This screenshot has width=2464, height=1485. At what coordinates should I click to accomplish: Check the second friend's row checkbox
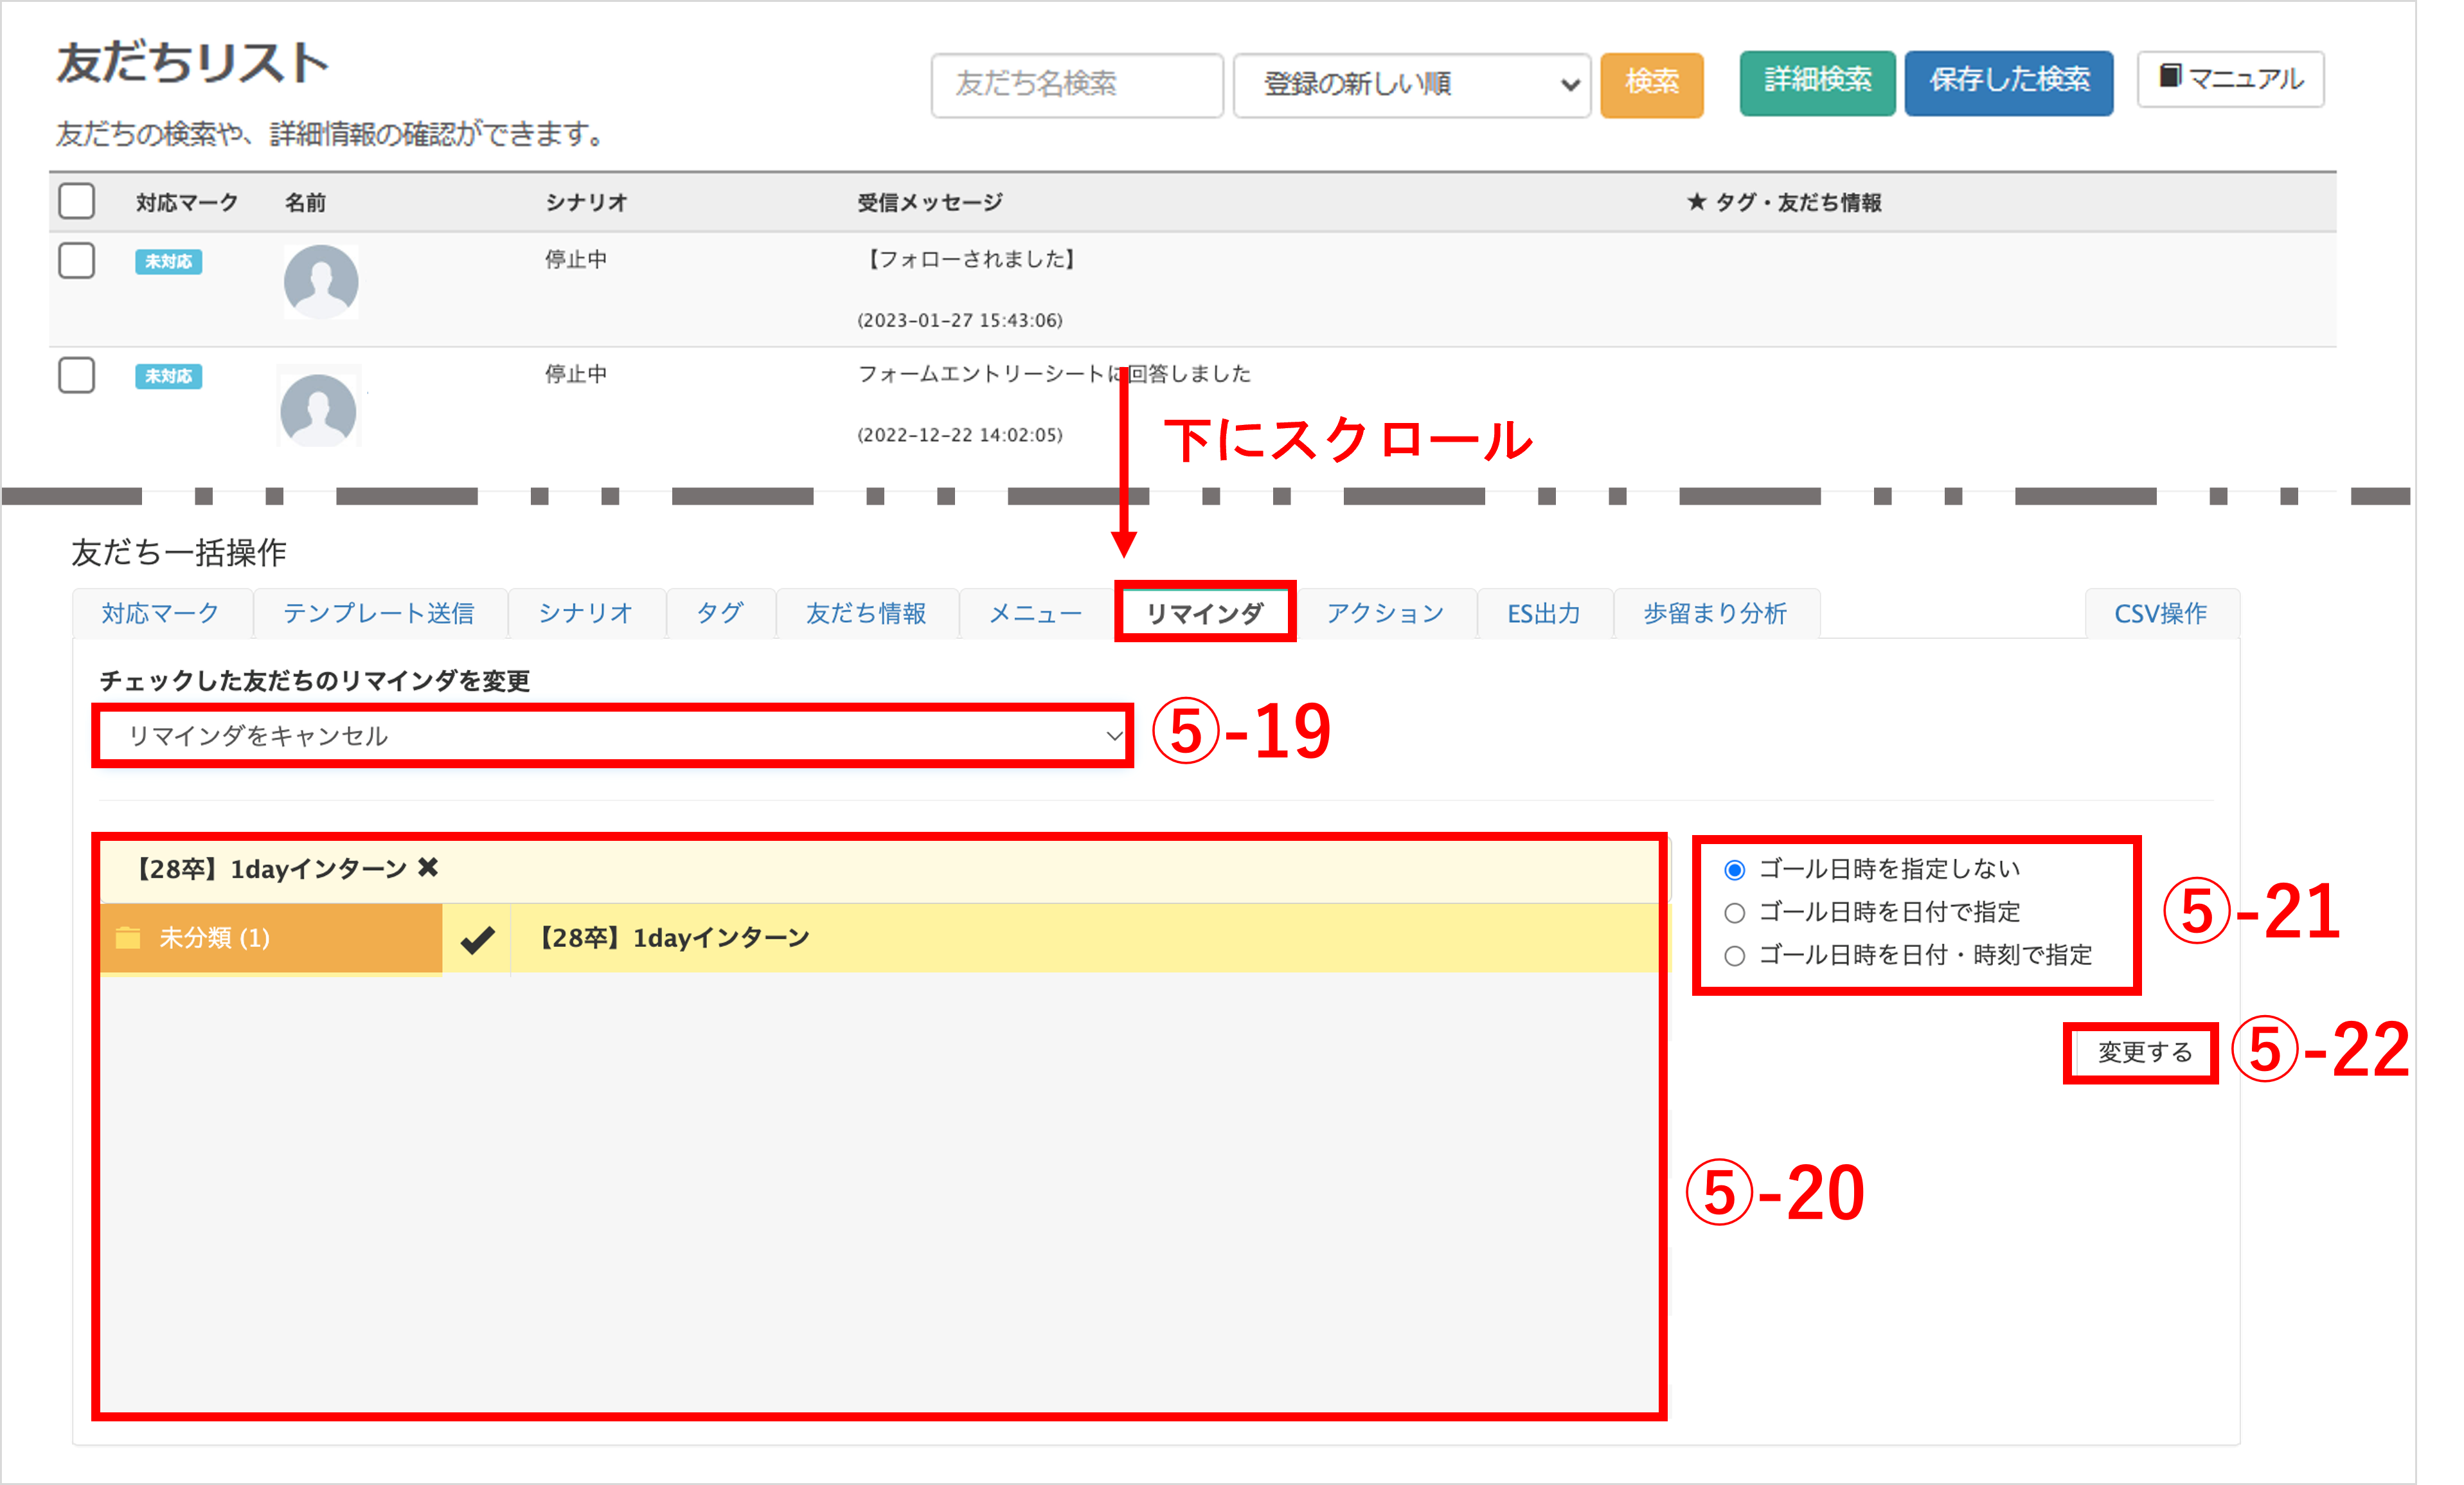[77, 375]
